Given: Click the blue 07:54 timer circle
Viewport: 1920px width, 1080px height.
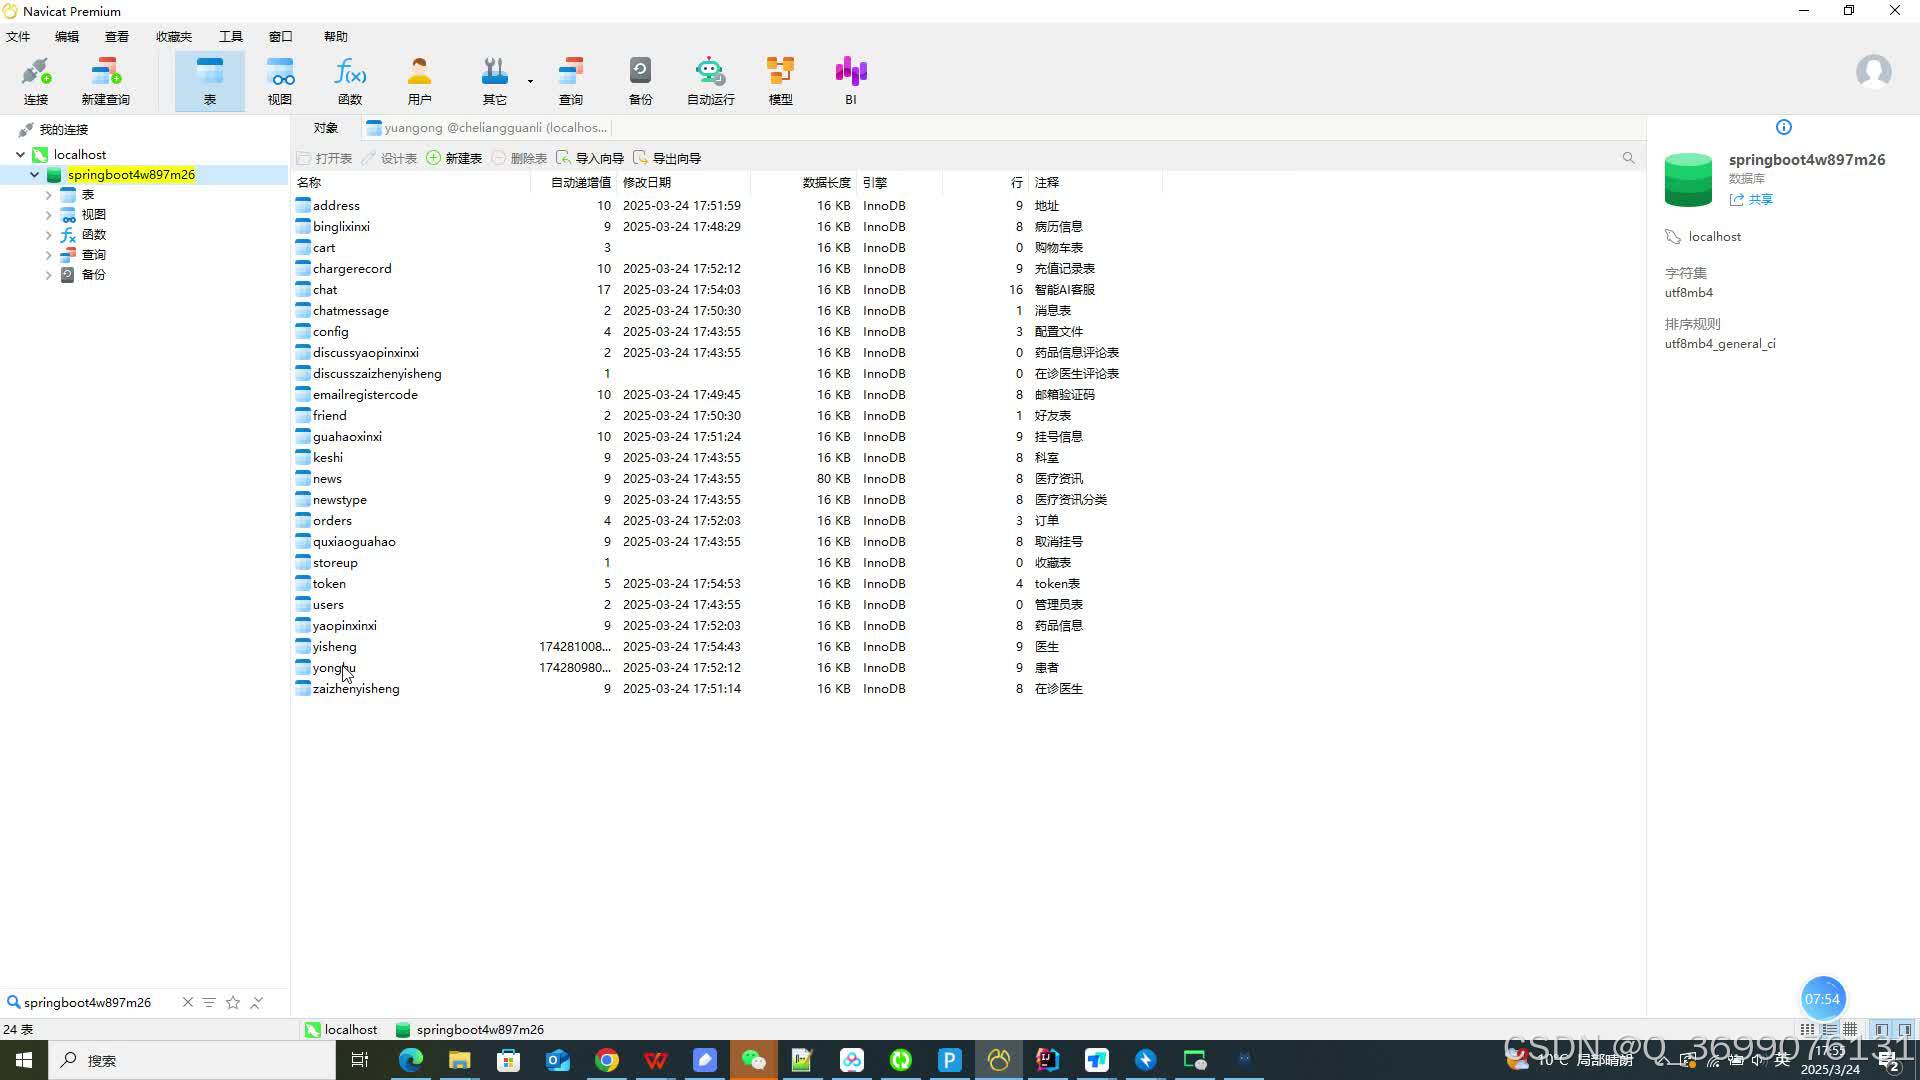Looking at the screenshot, I should [1822, 998].
